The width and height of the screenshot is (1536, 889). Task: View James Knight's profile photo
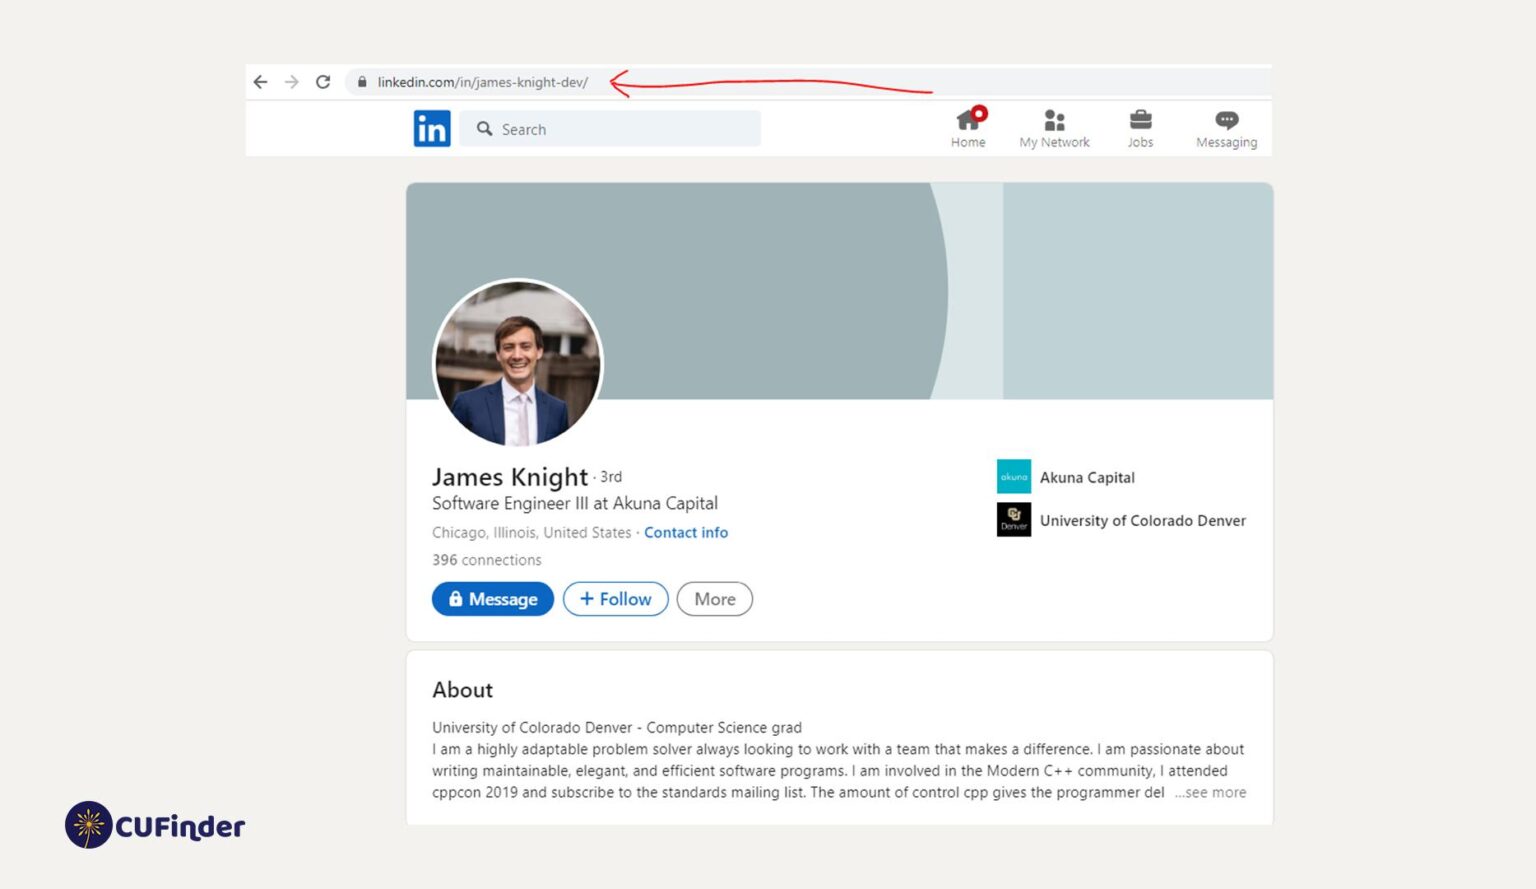click(x=518, y=363)
